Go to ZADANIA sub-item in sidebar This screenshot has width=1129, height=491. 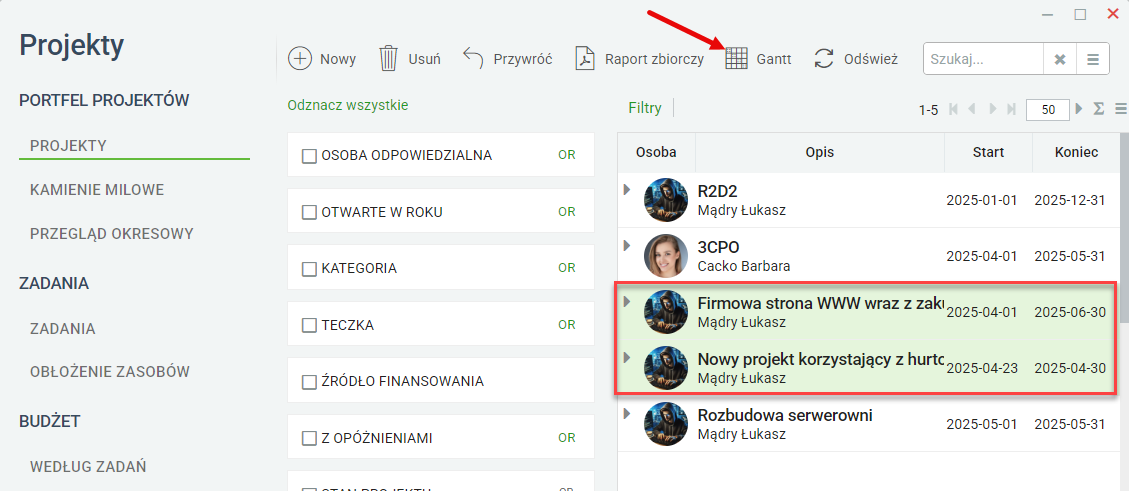(63, 328)
